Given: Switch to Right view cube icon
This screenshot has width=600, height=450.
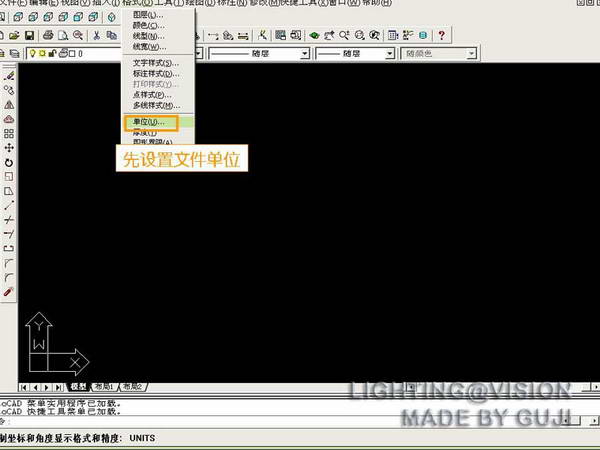Looking at the screenshot, I should tap(63, 17).
